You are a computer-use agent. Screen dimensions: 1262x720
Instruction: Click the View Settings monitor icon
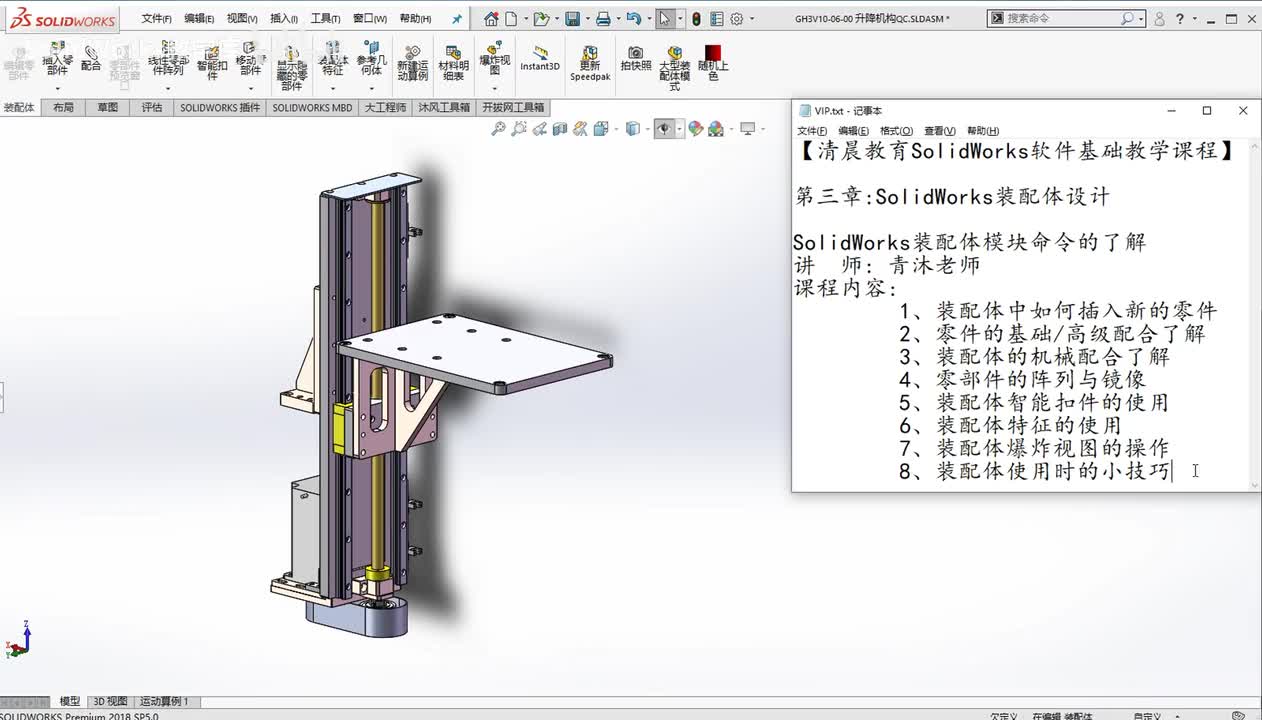click(747, 129)
